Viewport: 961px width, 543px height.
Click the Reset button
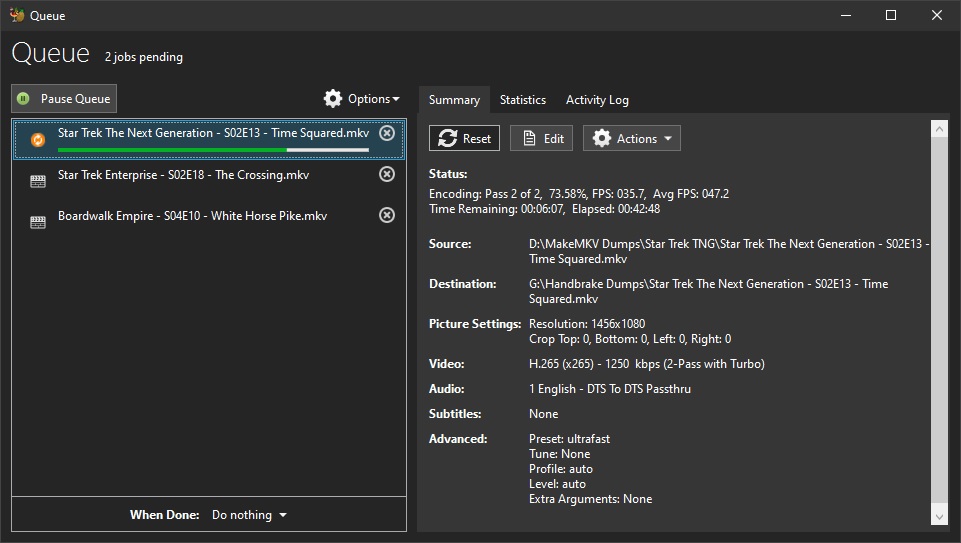[465, 139]
